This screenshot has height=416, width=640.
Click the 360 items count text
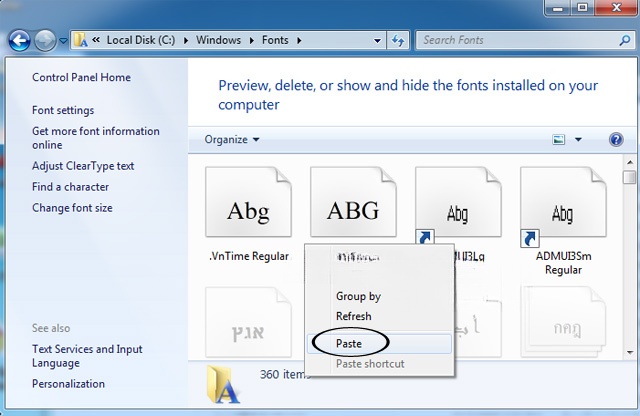tap(285, 374)
